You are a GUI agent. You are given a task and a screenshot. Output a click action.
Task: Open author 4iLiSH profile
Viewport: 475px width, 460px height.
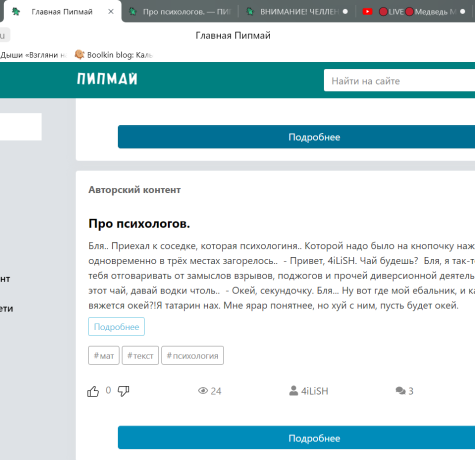[x=309, y=391]
